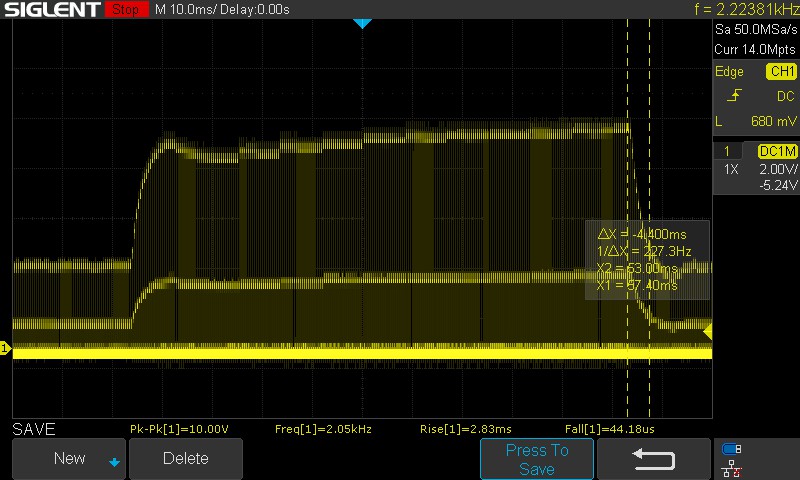Click the yellow trigger level arrow on right edge
This screenshot has height=480, width=800.
pyautogui.click(x=707, y=331)
